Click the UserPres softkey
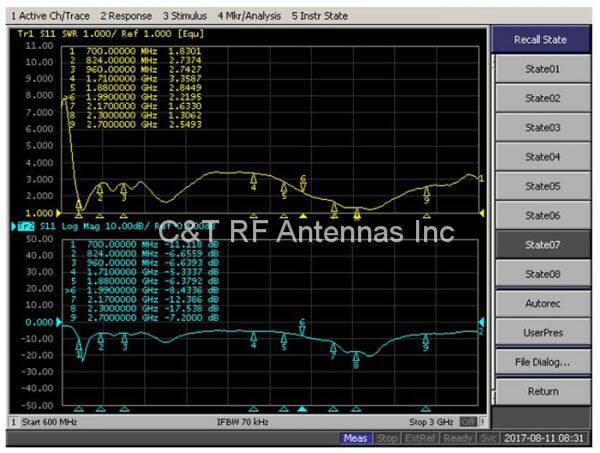 pos(542,332)
